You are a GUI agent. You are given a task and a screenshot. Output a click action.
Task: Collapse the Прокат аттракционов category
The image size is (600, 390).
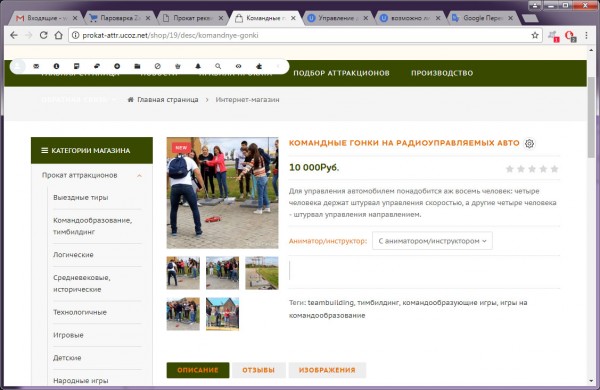click(139, 176)
